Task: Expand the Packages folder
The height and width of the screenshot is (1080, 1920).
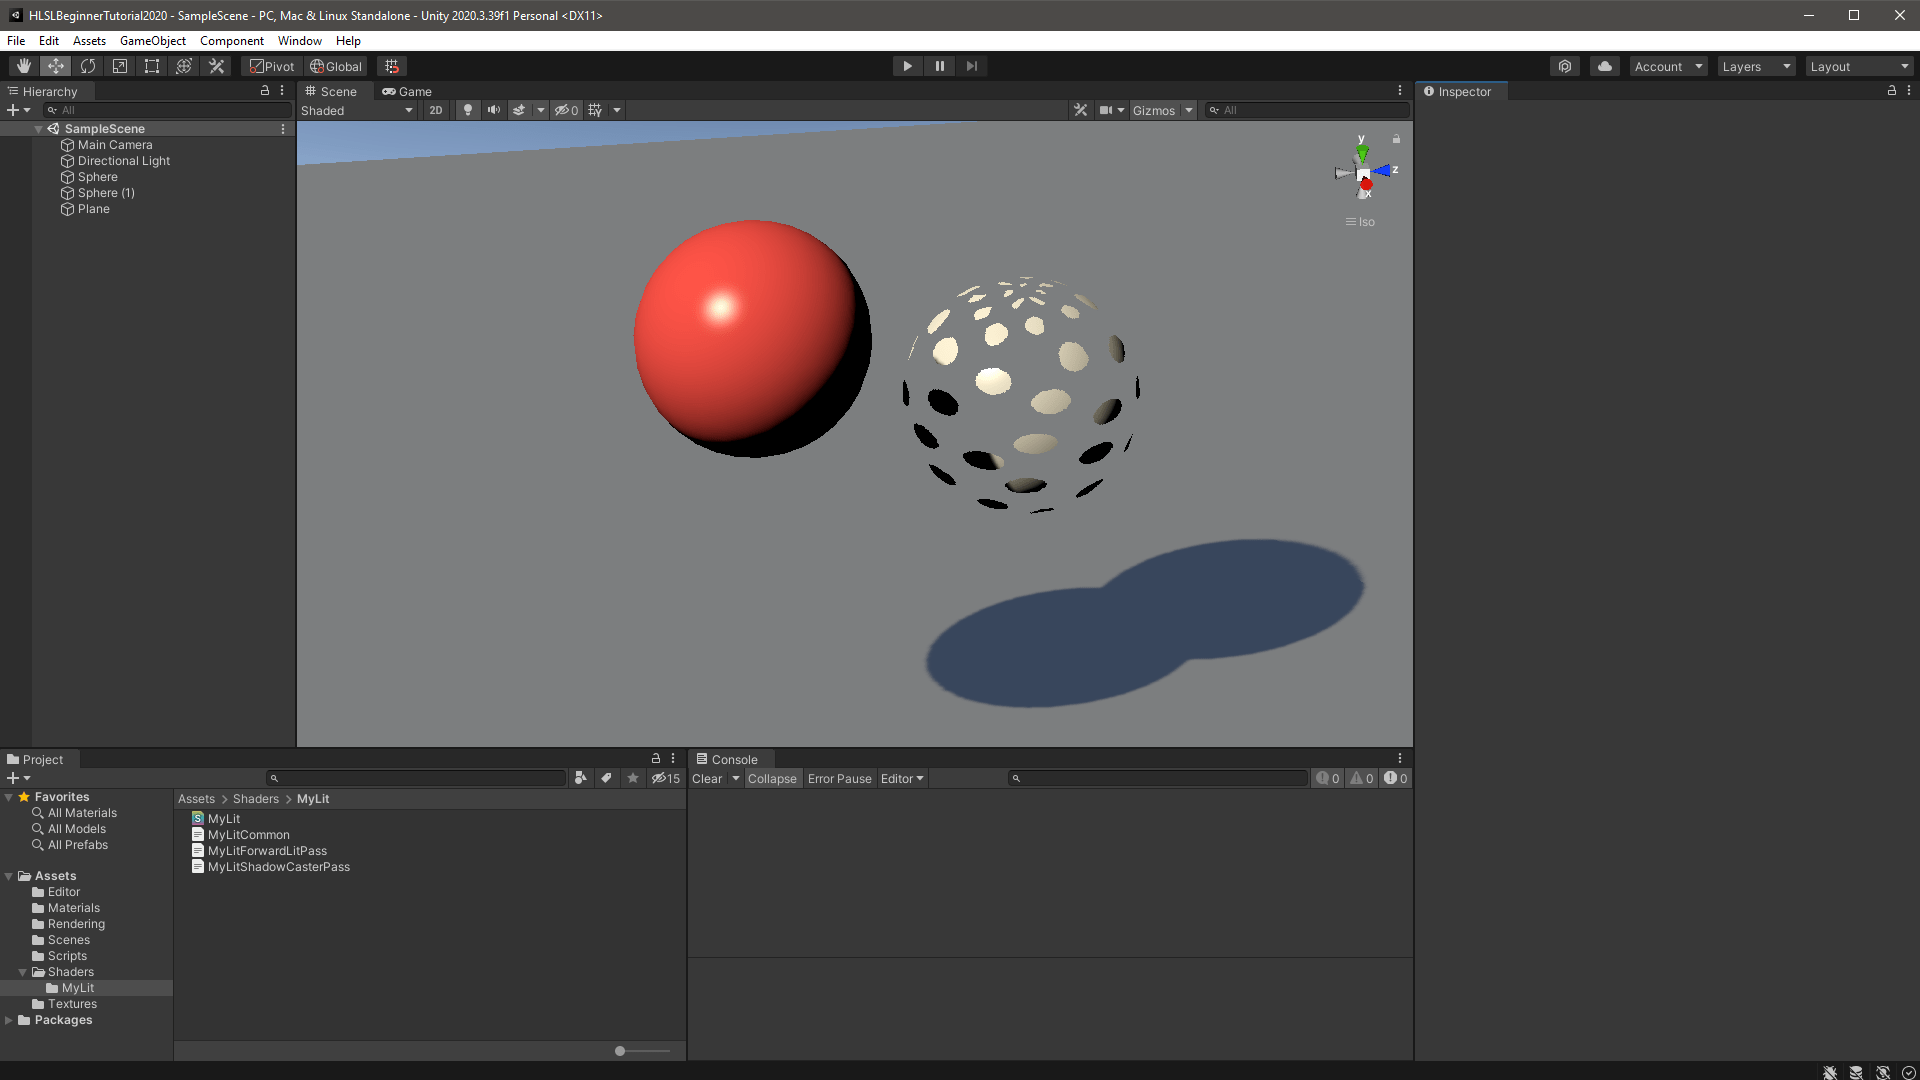Action: coord(9,1020)
